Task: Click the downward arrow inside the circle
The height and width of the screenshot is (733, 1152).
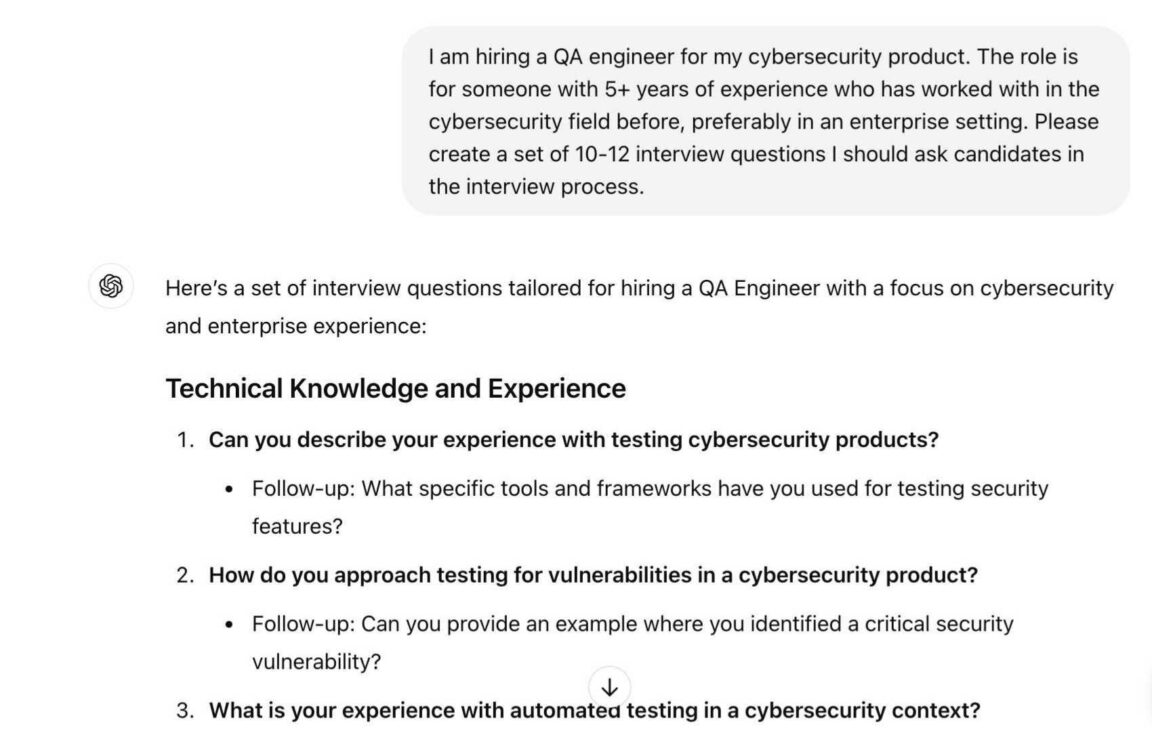Action: (x=610, y=687)
